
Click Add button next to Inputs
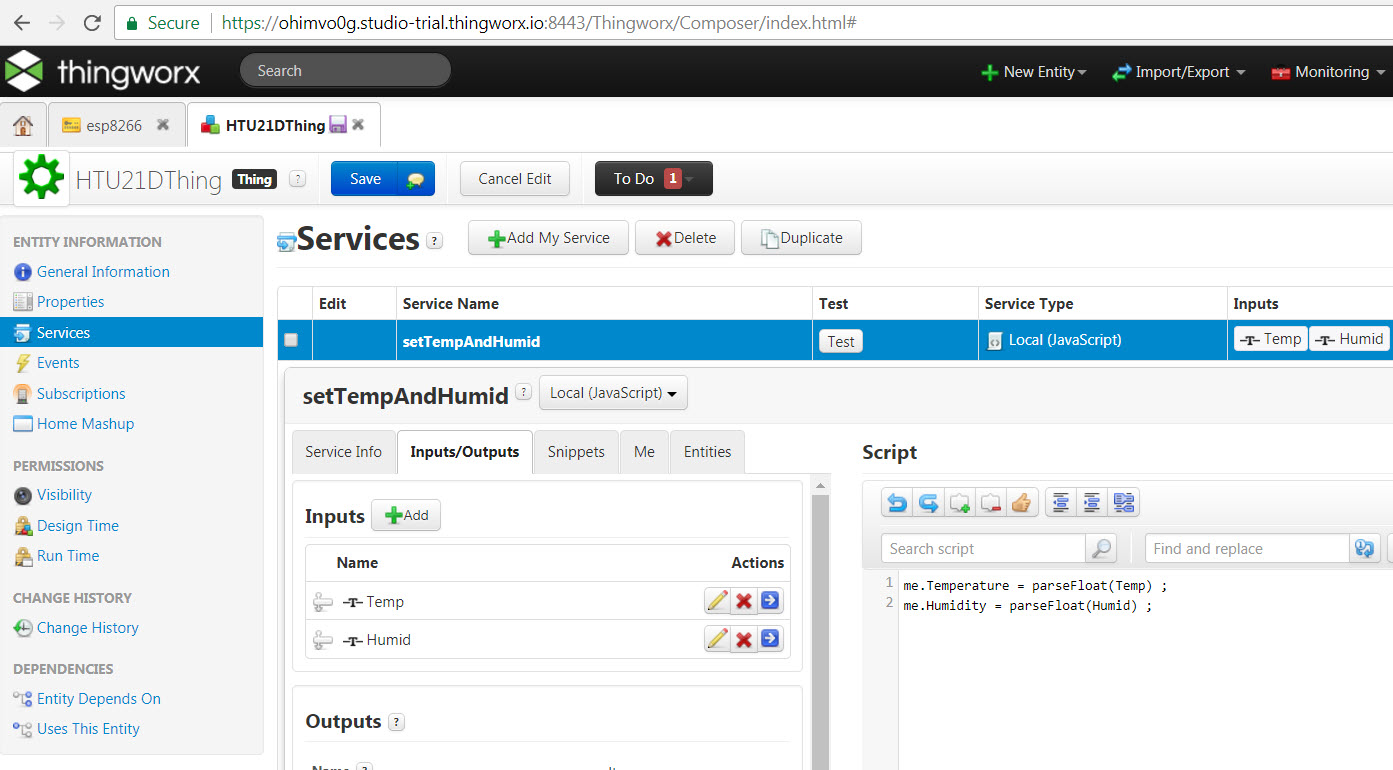[406, 516]
